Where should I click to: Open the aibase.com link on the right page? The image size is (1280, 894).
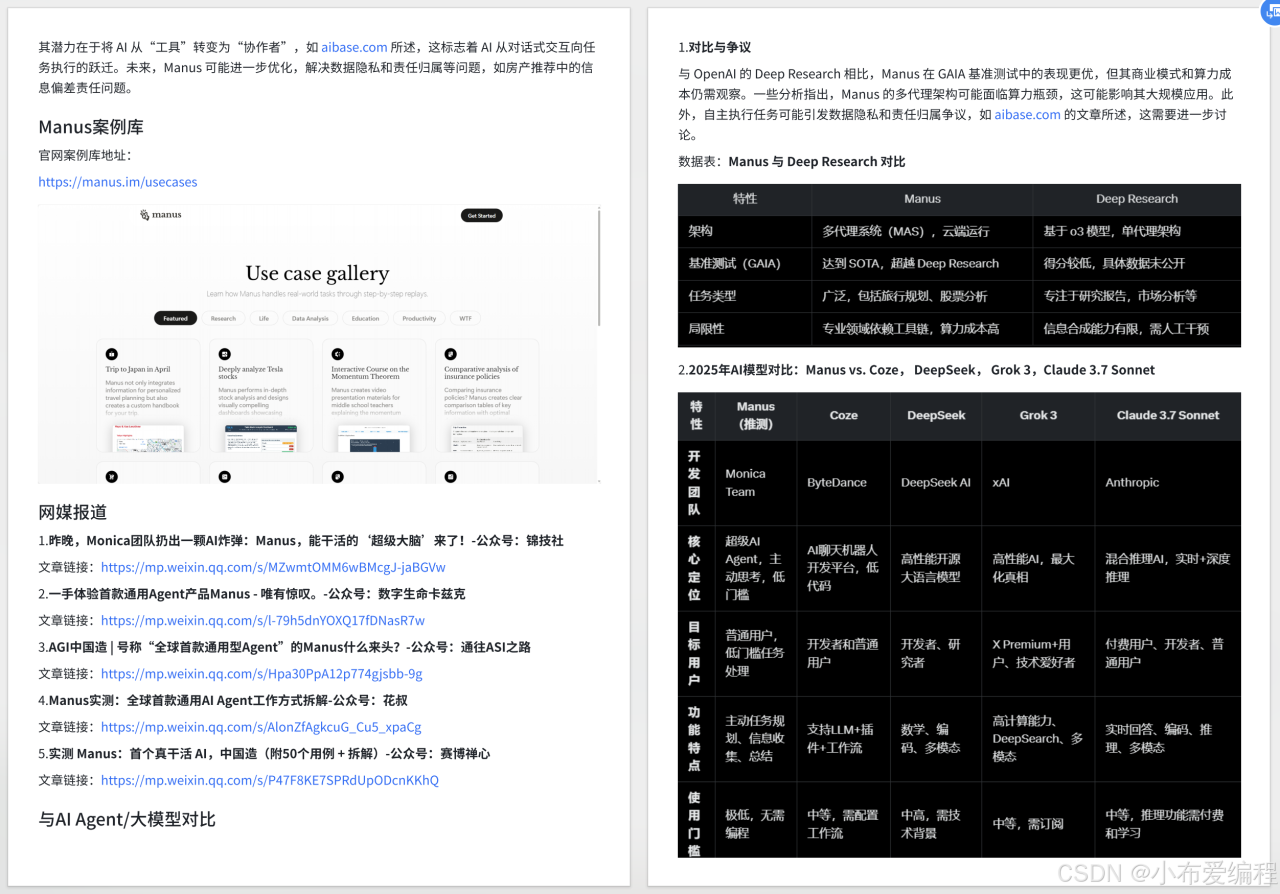(1027, 115)
